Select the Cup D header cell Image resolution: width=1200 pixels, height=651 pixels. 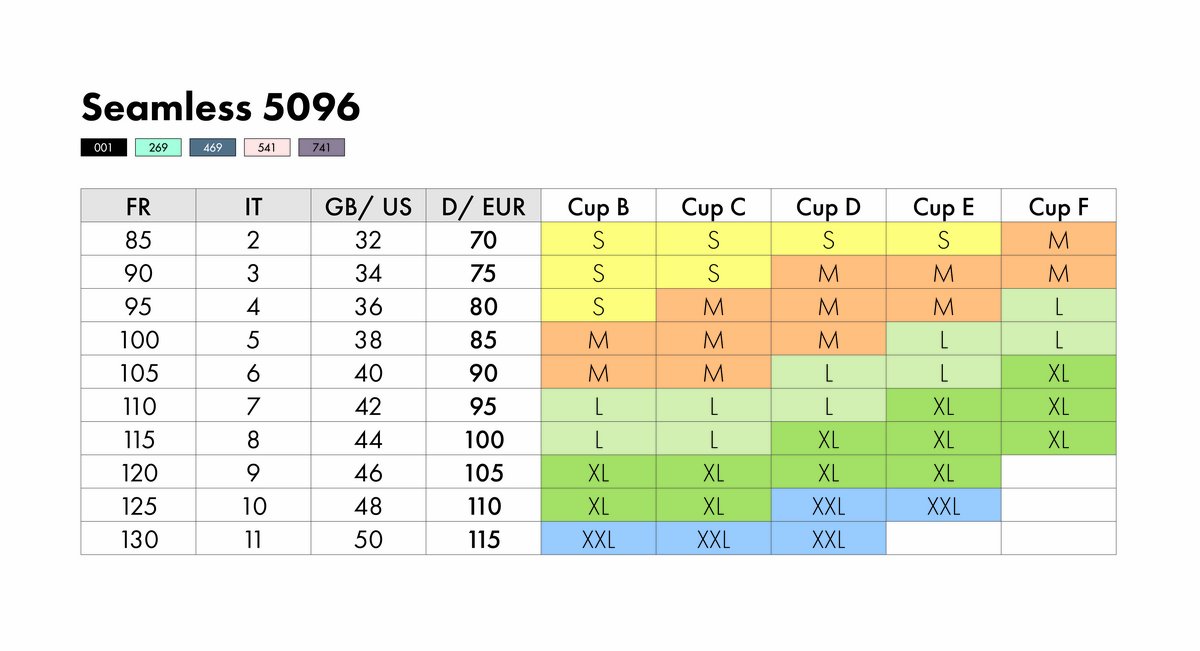[828, 207]
